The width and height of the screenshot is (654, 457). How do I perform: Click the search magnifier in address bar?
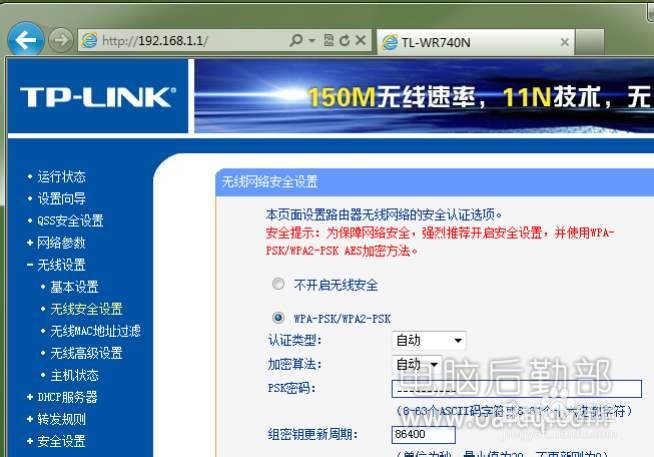pyautogui.click(x=296, y=40)
